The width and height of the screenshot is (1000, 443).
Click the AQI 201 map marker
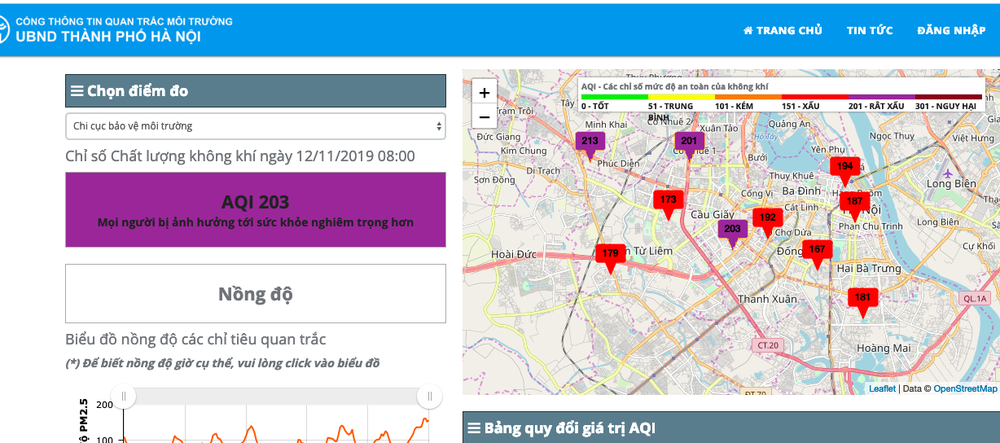(689, 145)
